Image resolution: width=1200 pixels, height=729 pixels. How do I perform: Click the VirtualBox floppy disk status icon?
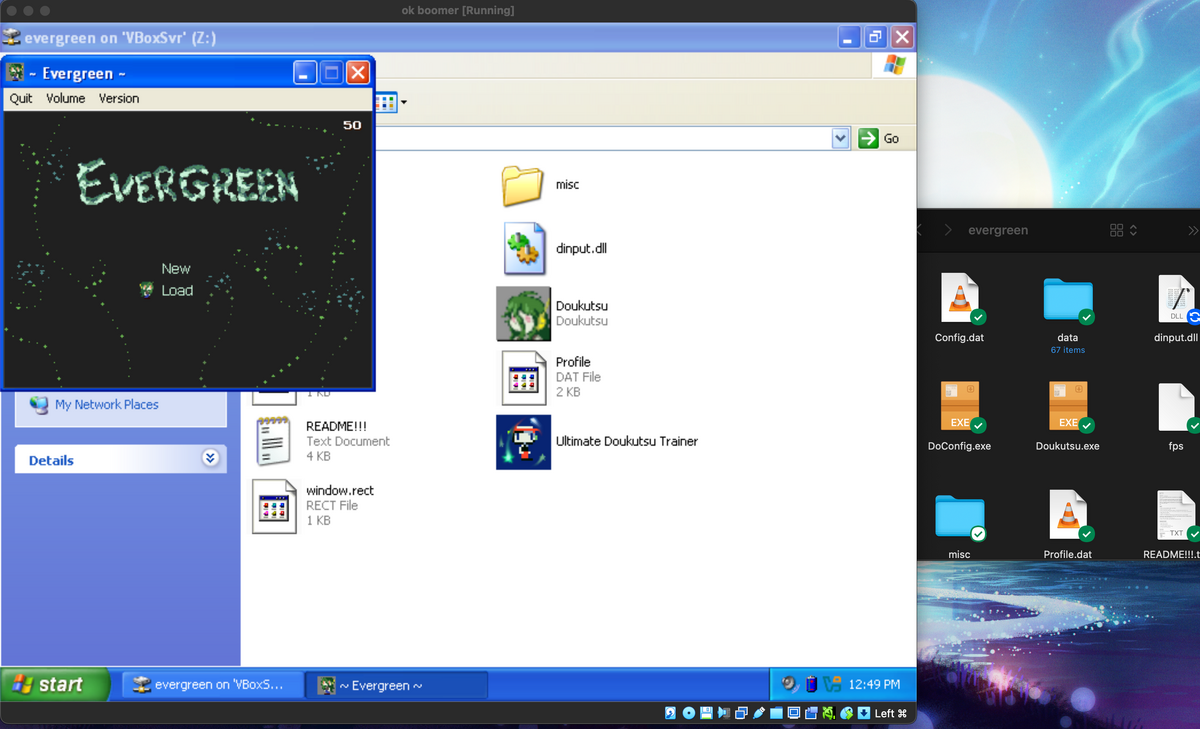(706, 713)
